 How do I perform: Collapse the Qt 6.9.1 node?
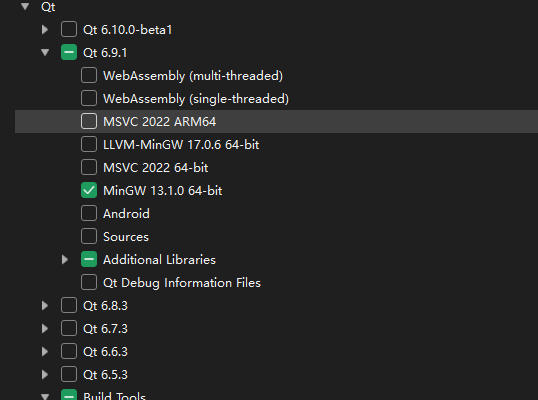45,52
